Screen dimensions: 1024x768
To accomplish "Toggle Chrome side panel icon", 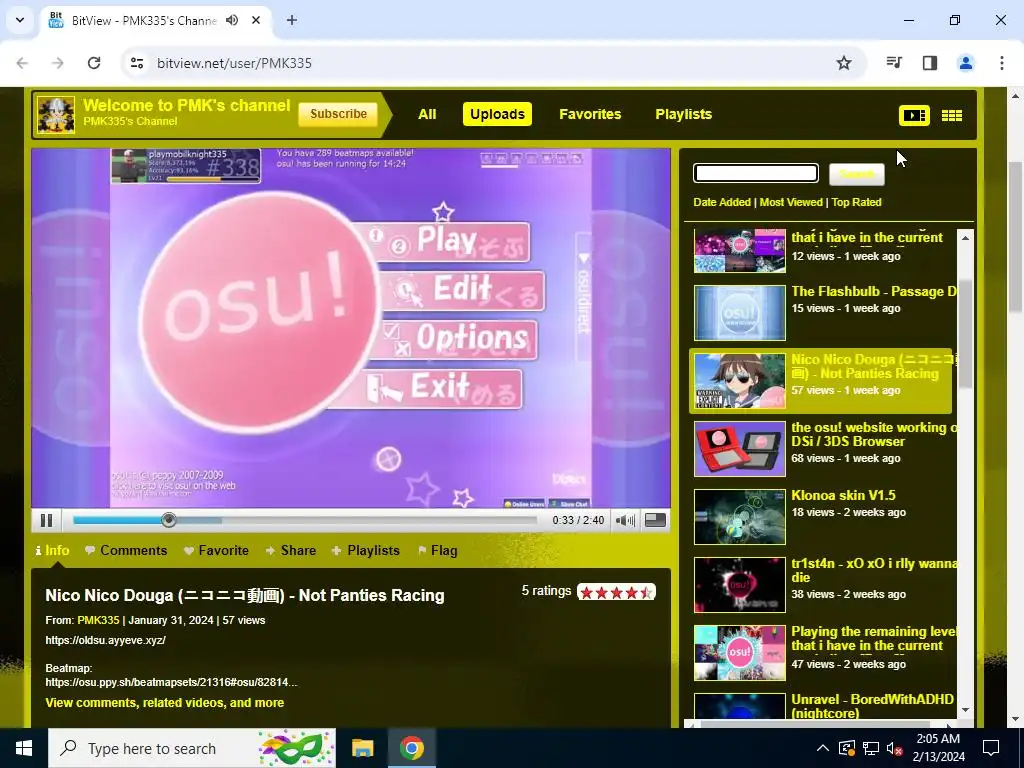I will tap(930, 63).
